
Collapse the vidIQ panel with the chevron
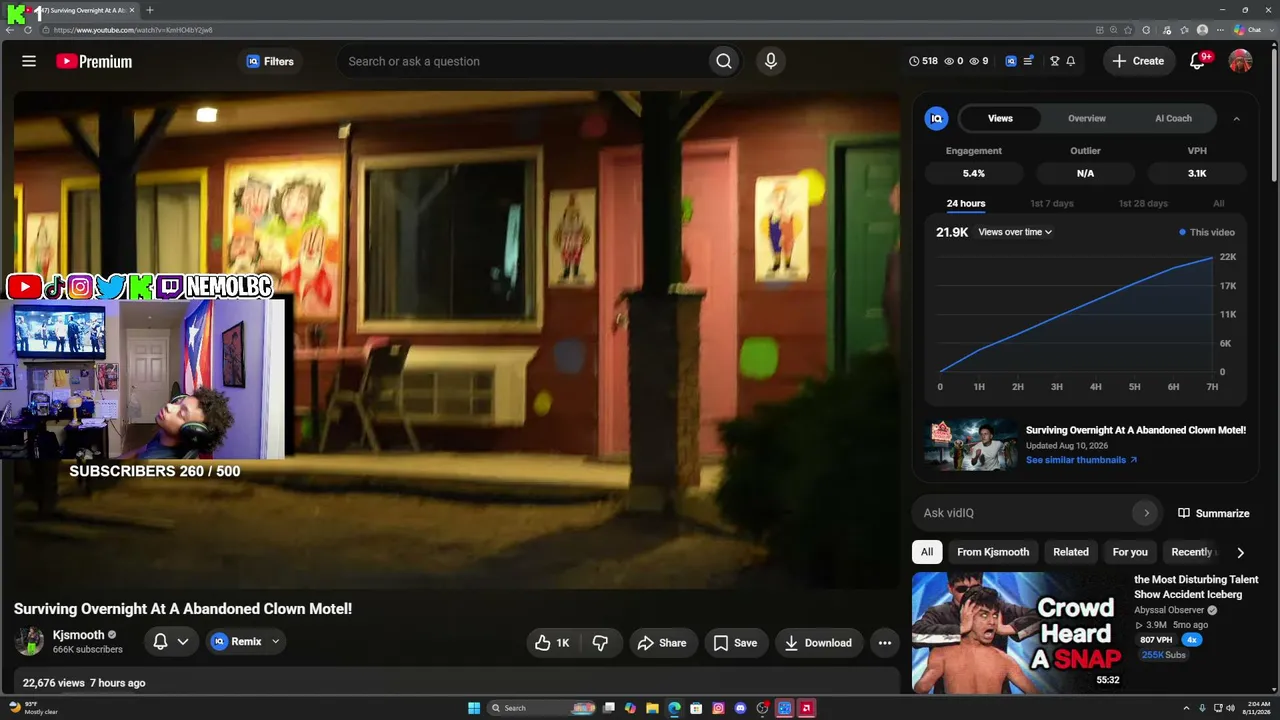coord(1236,118)
